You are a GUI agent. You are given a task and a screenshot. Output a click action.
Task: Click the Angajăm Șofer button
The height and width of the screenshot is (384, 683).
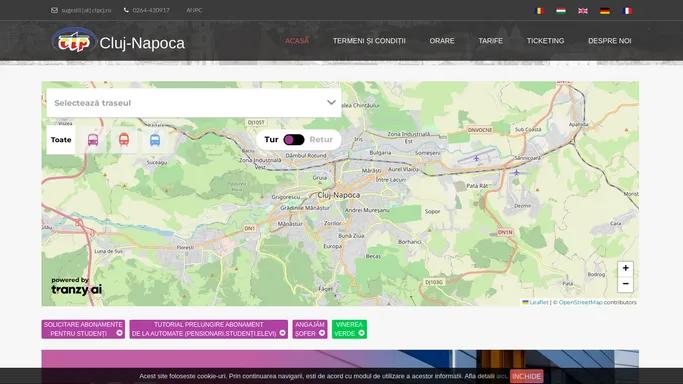[x=310, y=329]
